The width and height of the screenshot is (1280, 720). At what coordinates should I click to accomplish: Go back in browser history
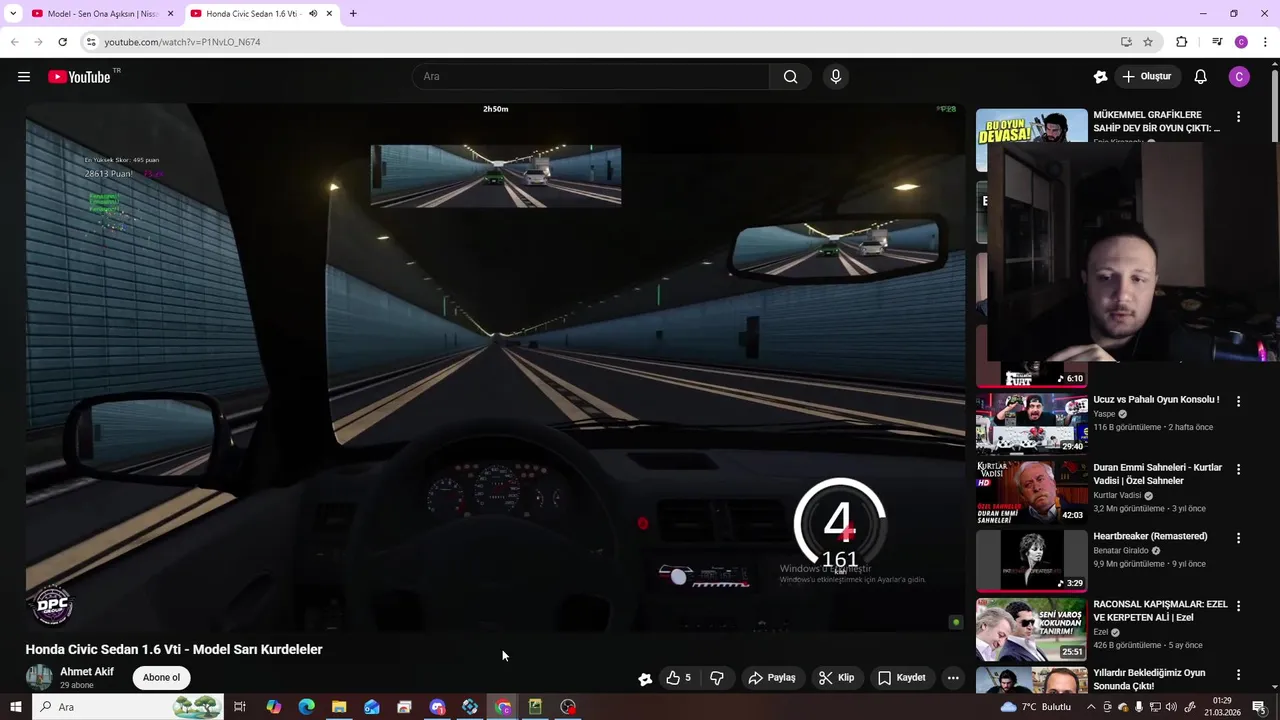(x=14, y=42)
